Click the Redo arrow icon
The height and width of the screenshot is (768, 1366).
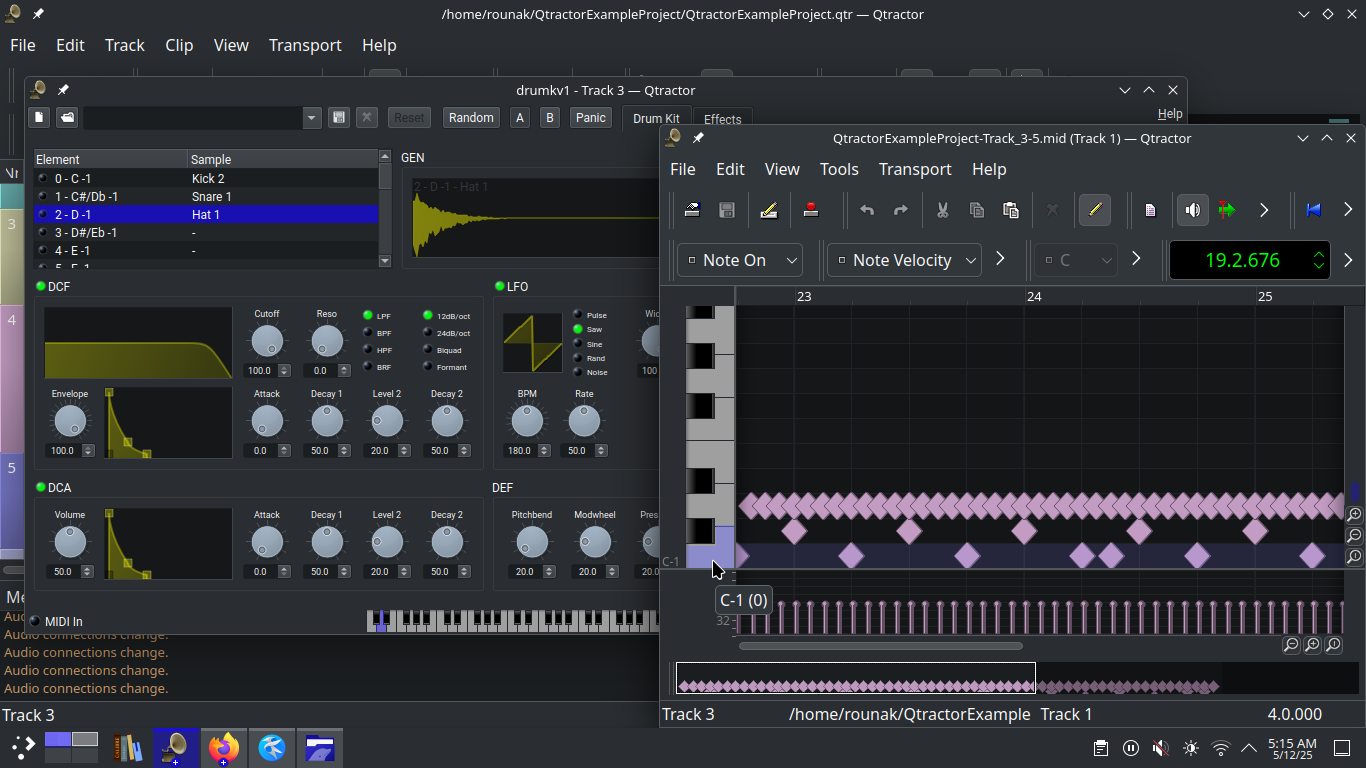[899, 210]
